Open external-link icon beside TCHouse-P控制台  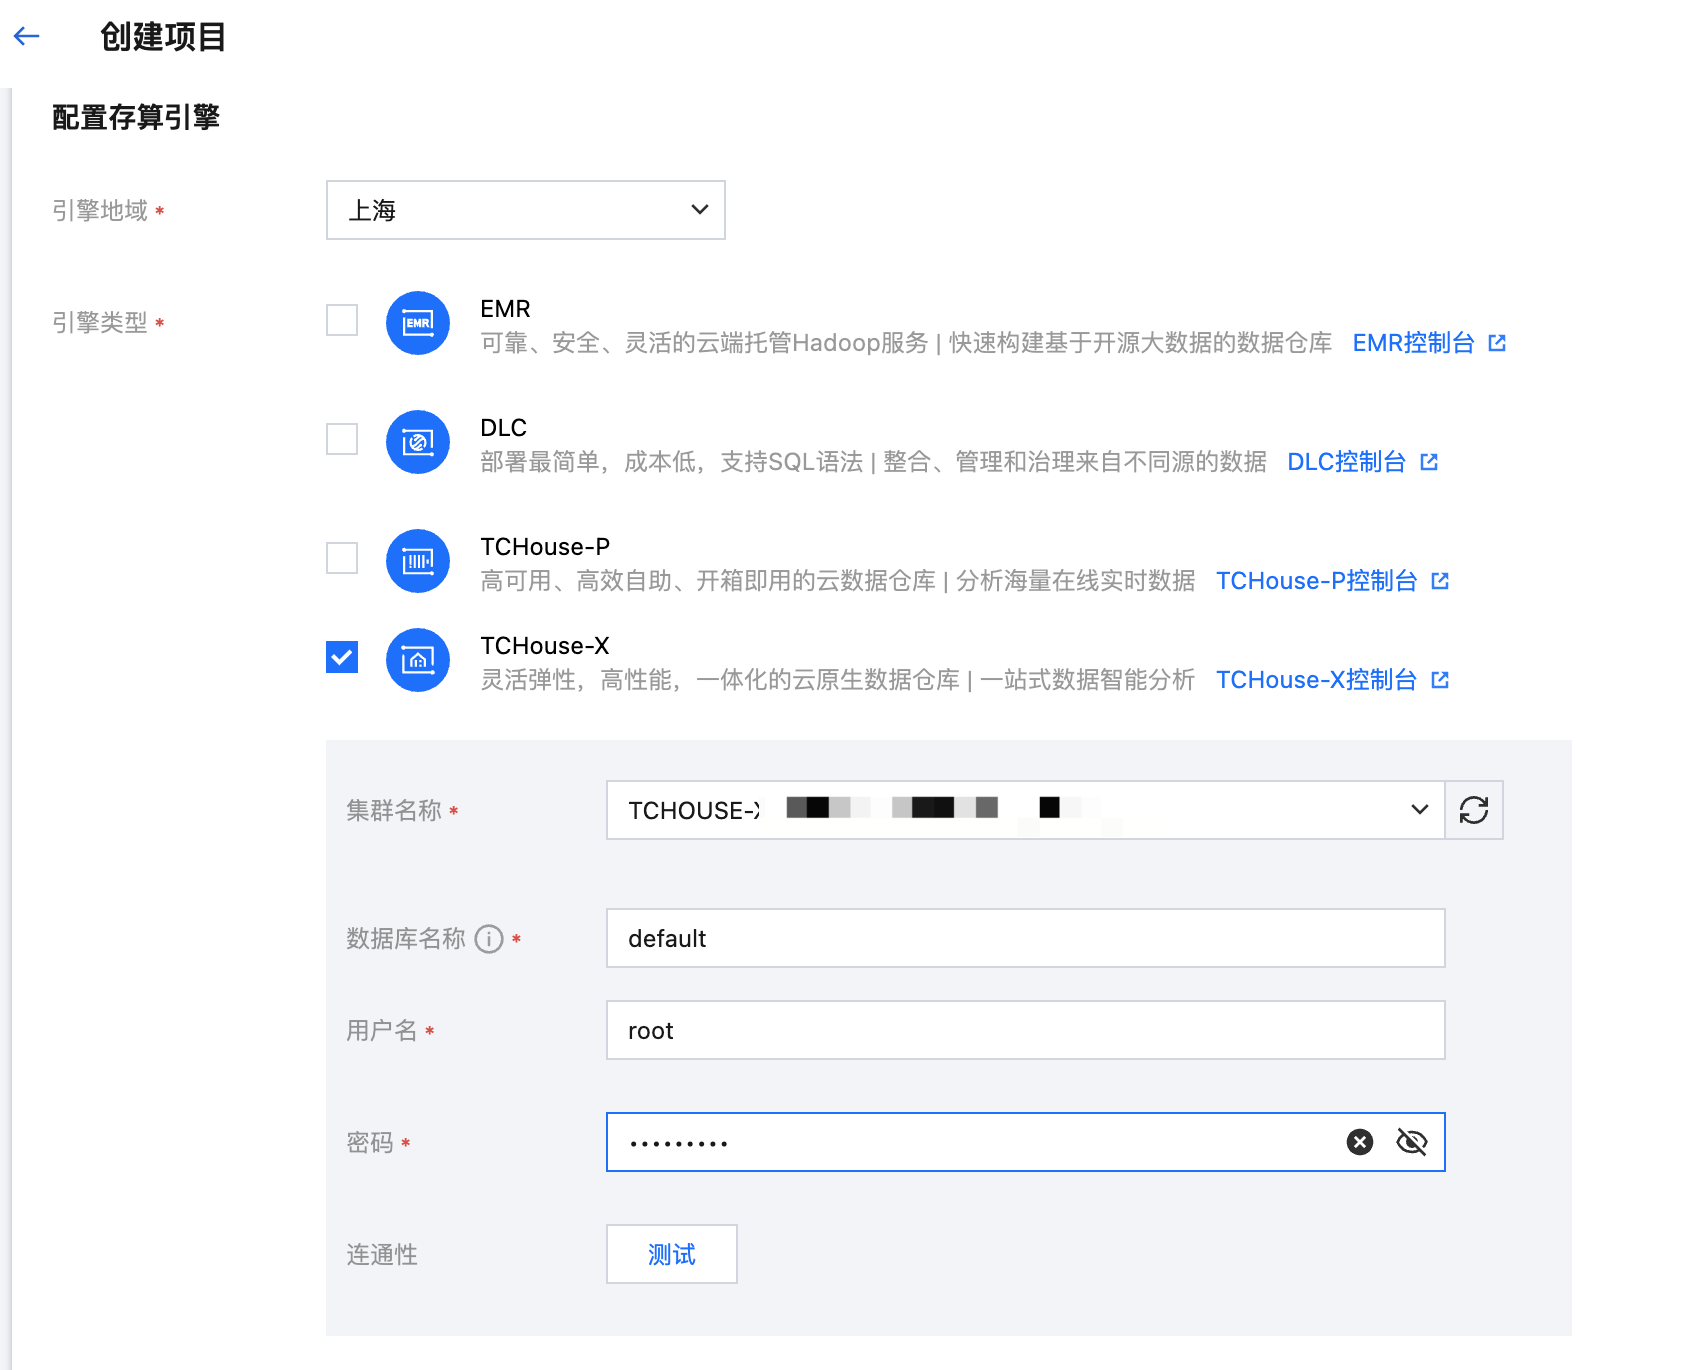(x=1440, y=581)
